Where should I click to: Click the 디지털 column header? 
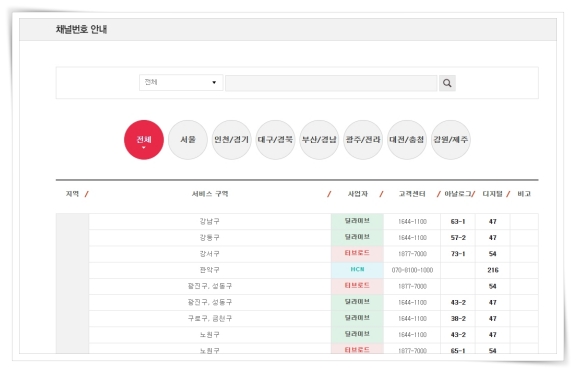(x=492, y=194)
